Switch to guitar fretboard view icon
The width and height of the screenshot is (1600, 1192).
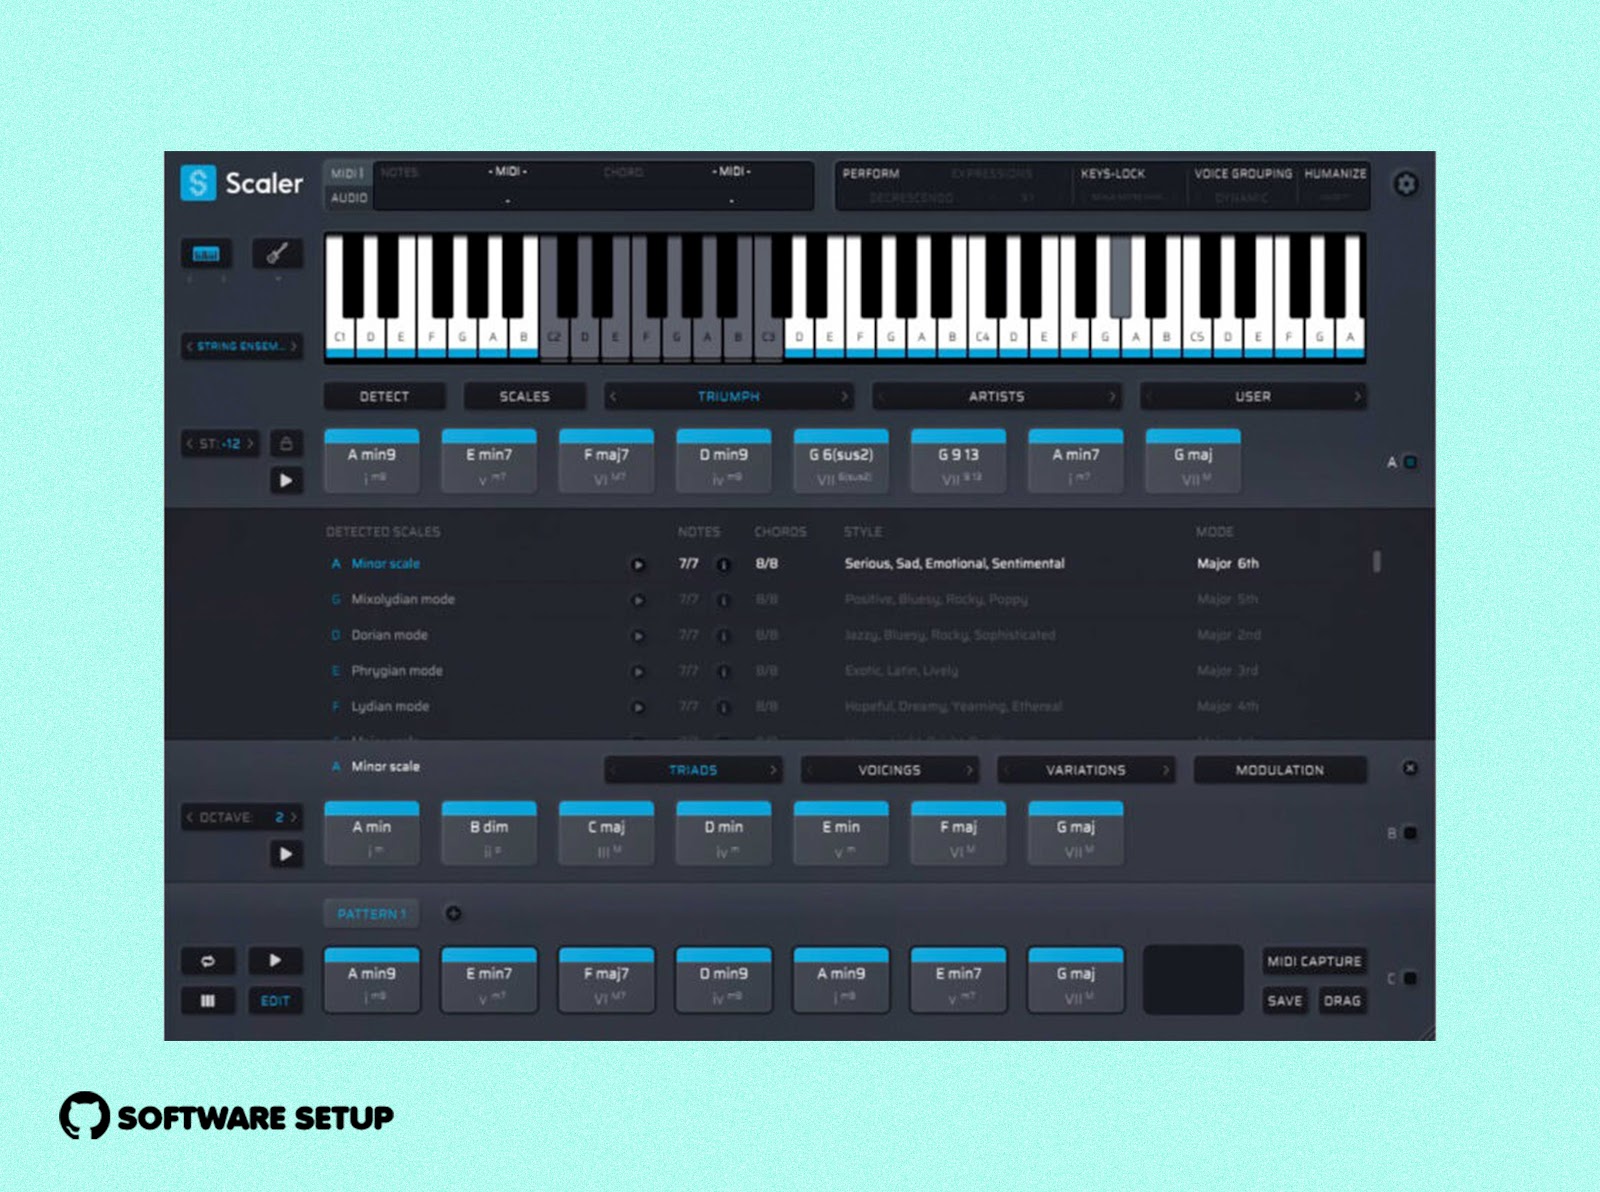[277, 254]
